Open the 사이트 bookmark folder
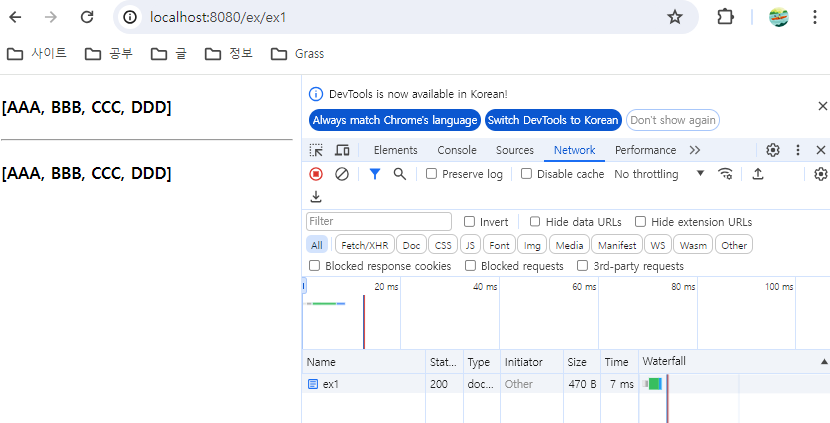Image resolution: width=830 pixels, height=423 pixels. point(37,53)
